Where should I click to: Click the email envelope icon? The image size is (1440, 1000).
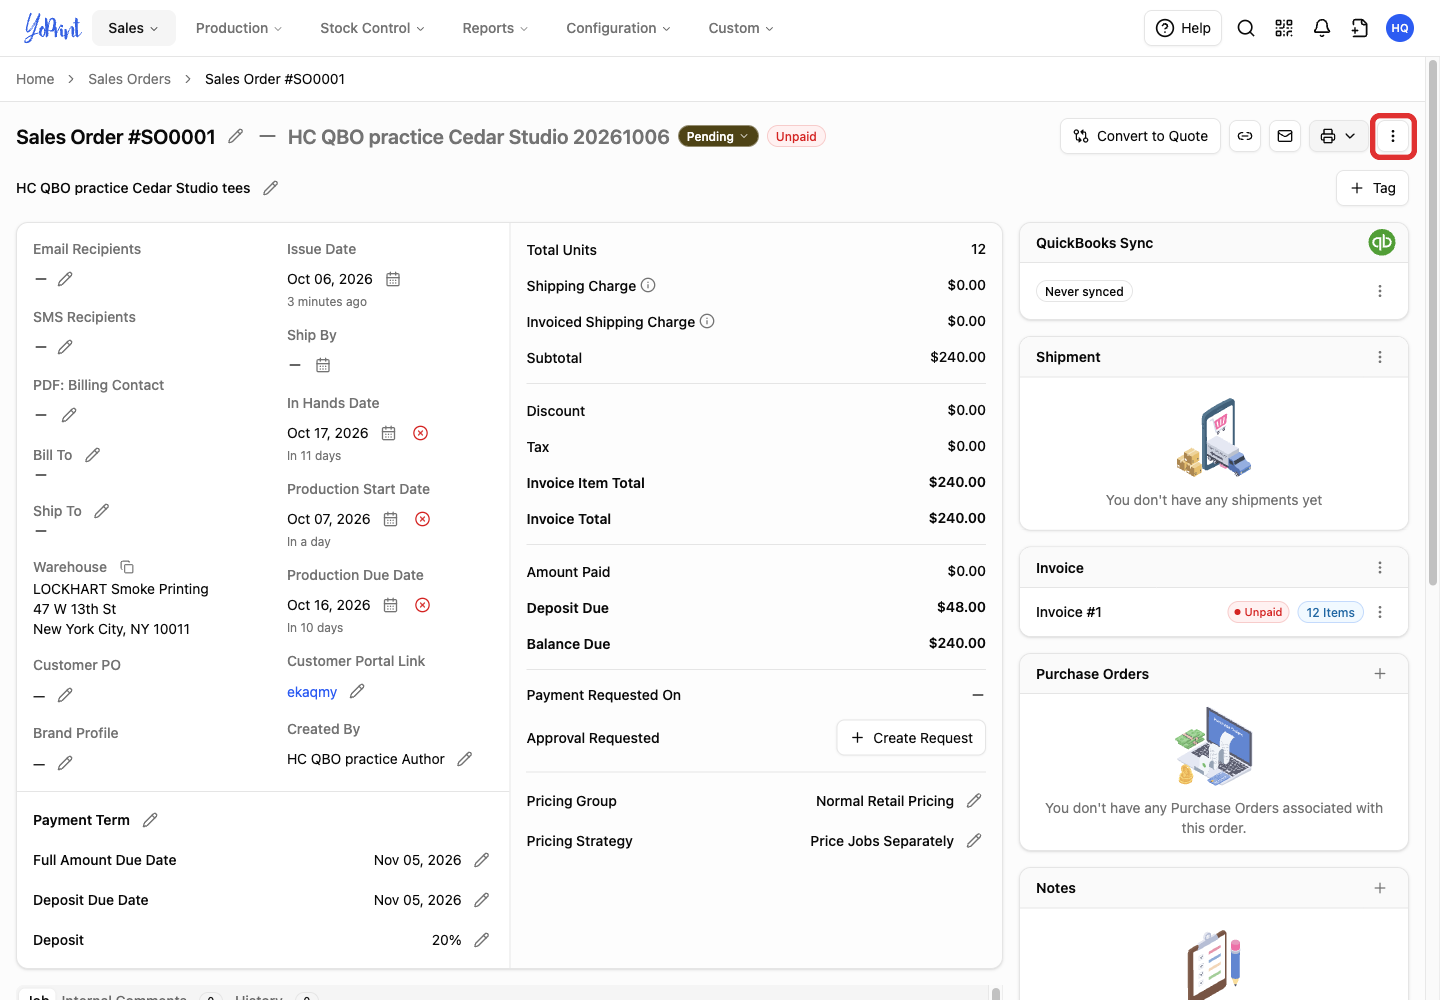tap(1285, 136)
